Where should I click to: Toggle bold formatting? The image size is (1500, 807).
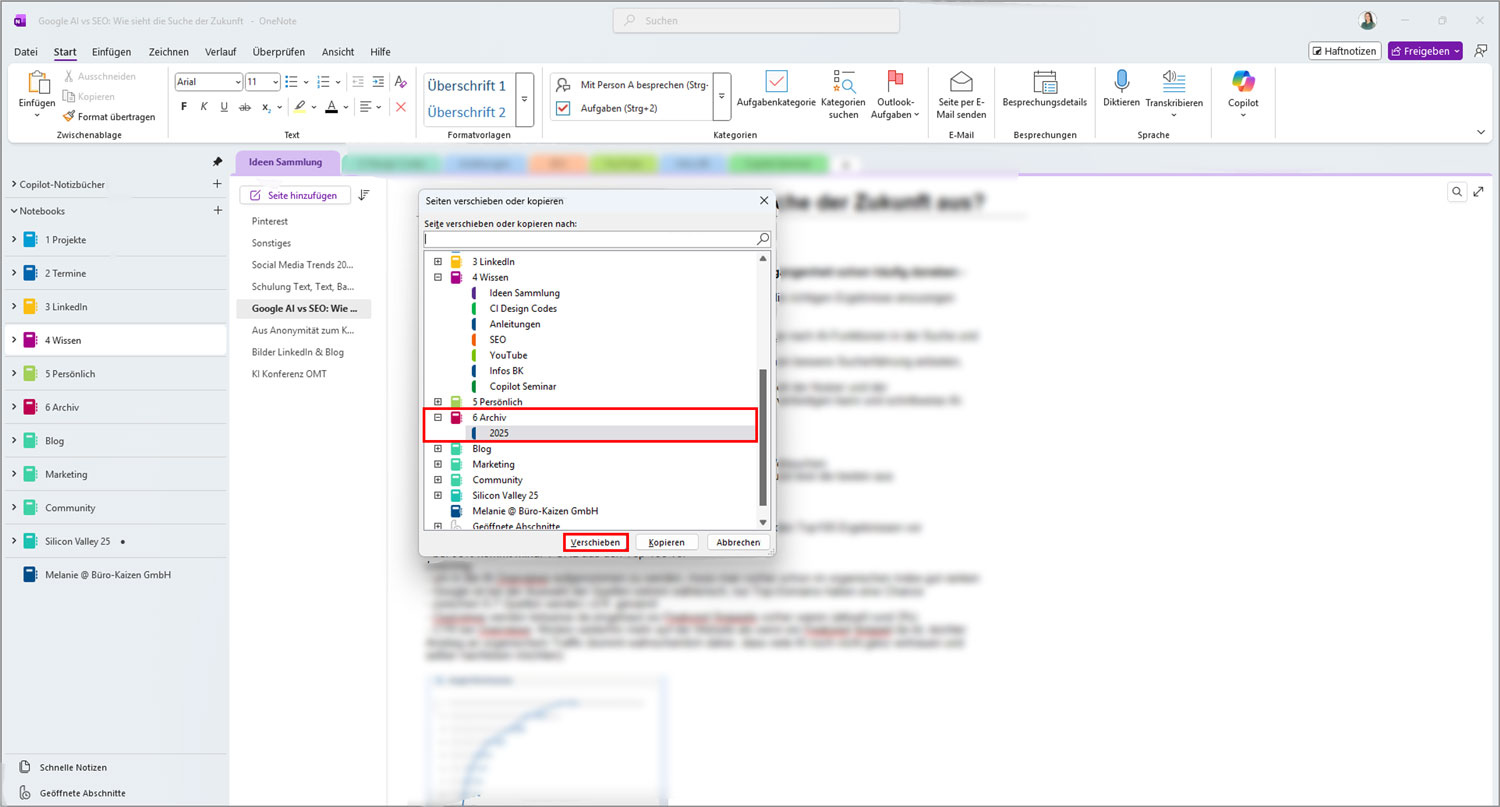(184, 105)
